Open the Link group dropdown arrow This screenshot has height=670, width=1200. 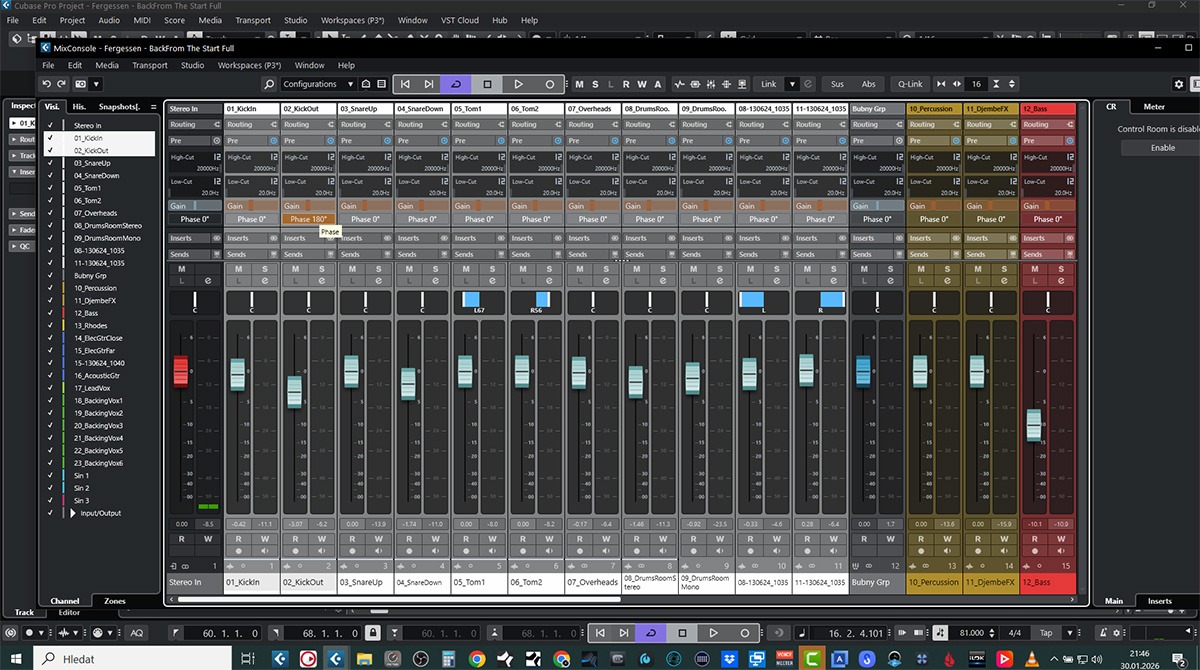pos(792,84)
